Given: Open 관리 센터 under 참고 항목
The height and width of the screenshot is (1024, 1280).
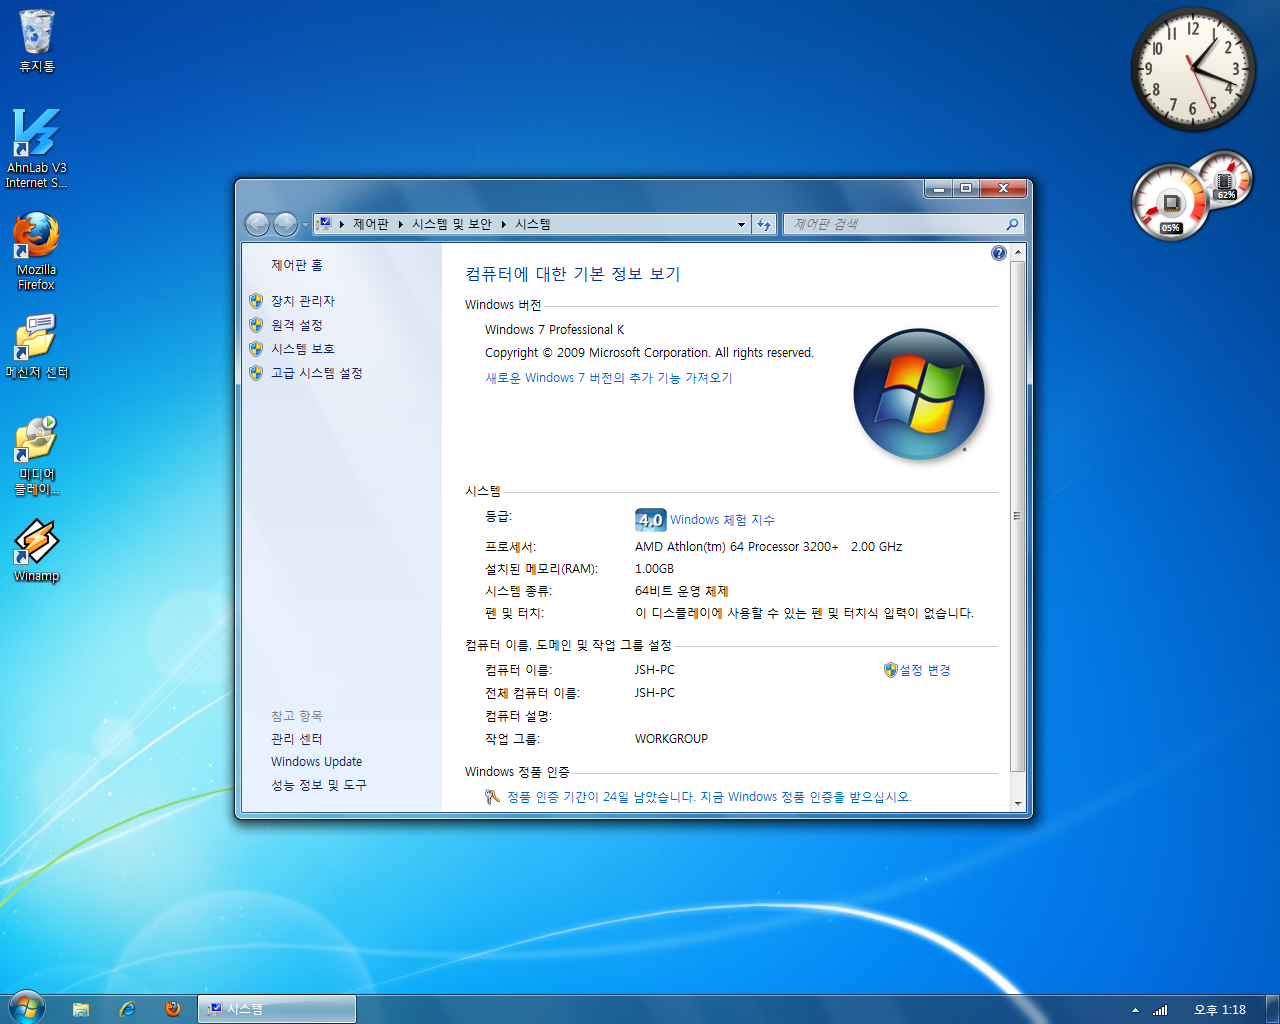Looking at the screenshot, I should coord(297,739).
